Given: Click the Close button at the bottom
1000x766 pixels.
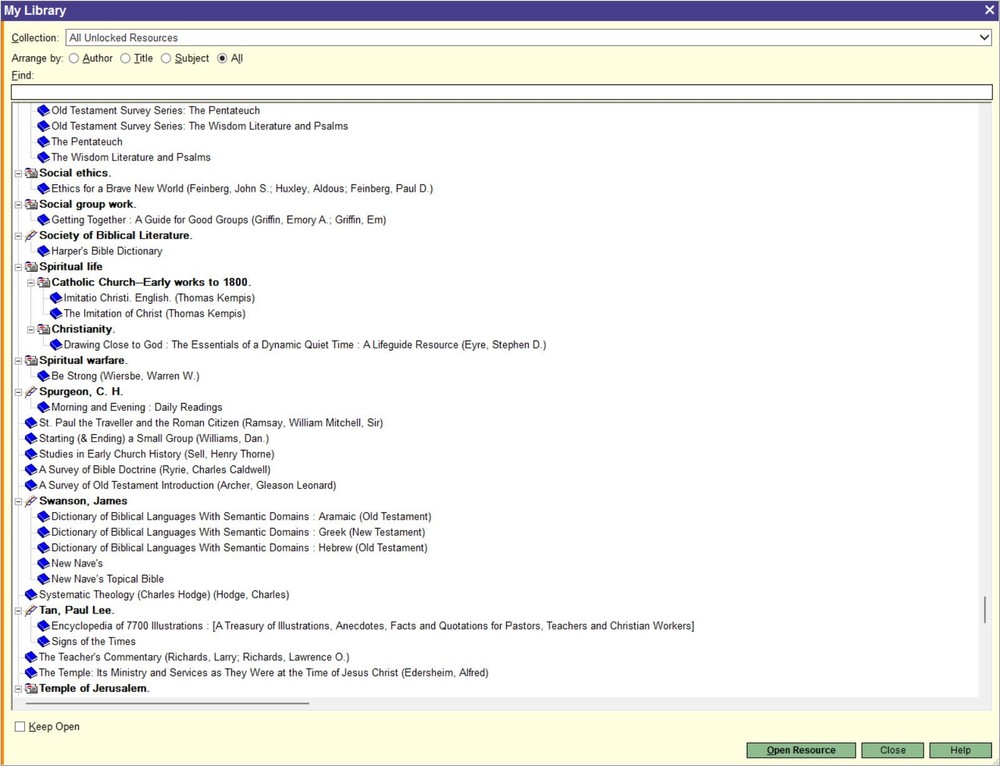Looking at the screenshot, I should 892,750.
